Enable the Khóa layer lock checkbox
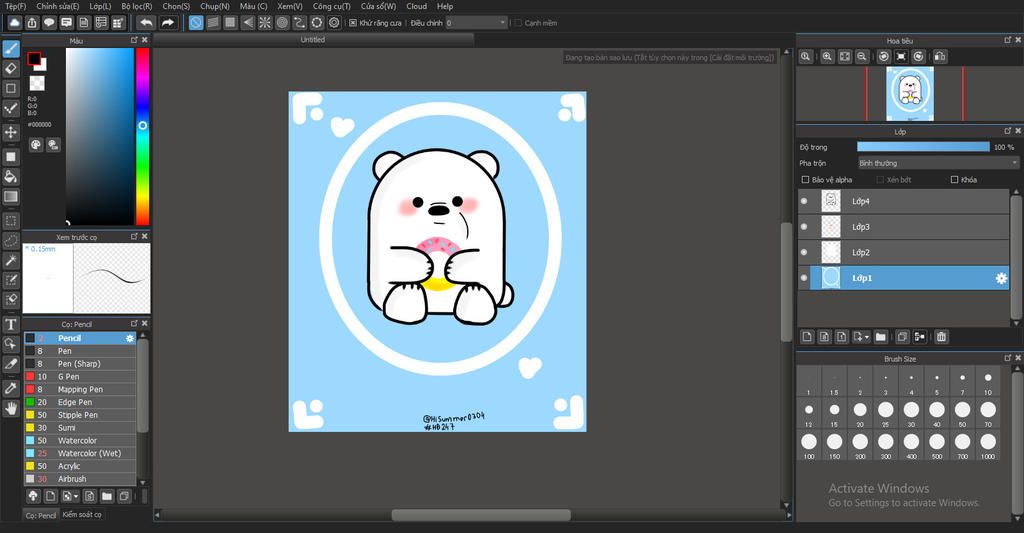 coord(954,180)
